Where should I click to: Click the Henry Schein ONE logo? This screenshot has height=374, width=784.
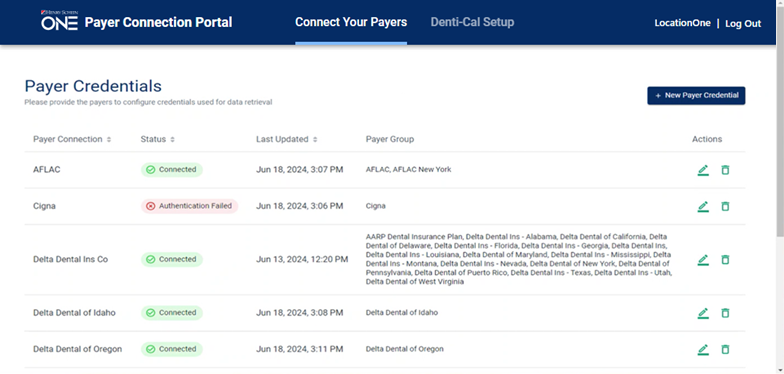pos(59,20)
